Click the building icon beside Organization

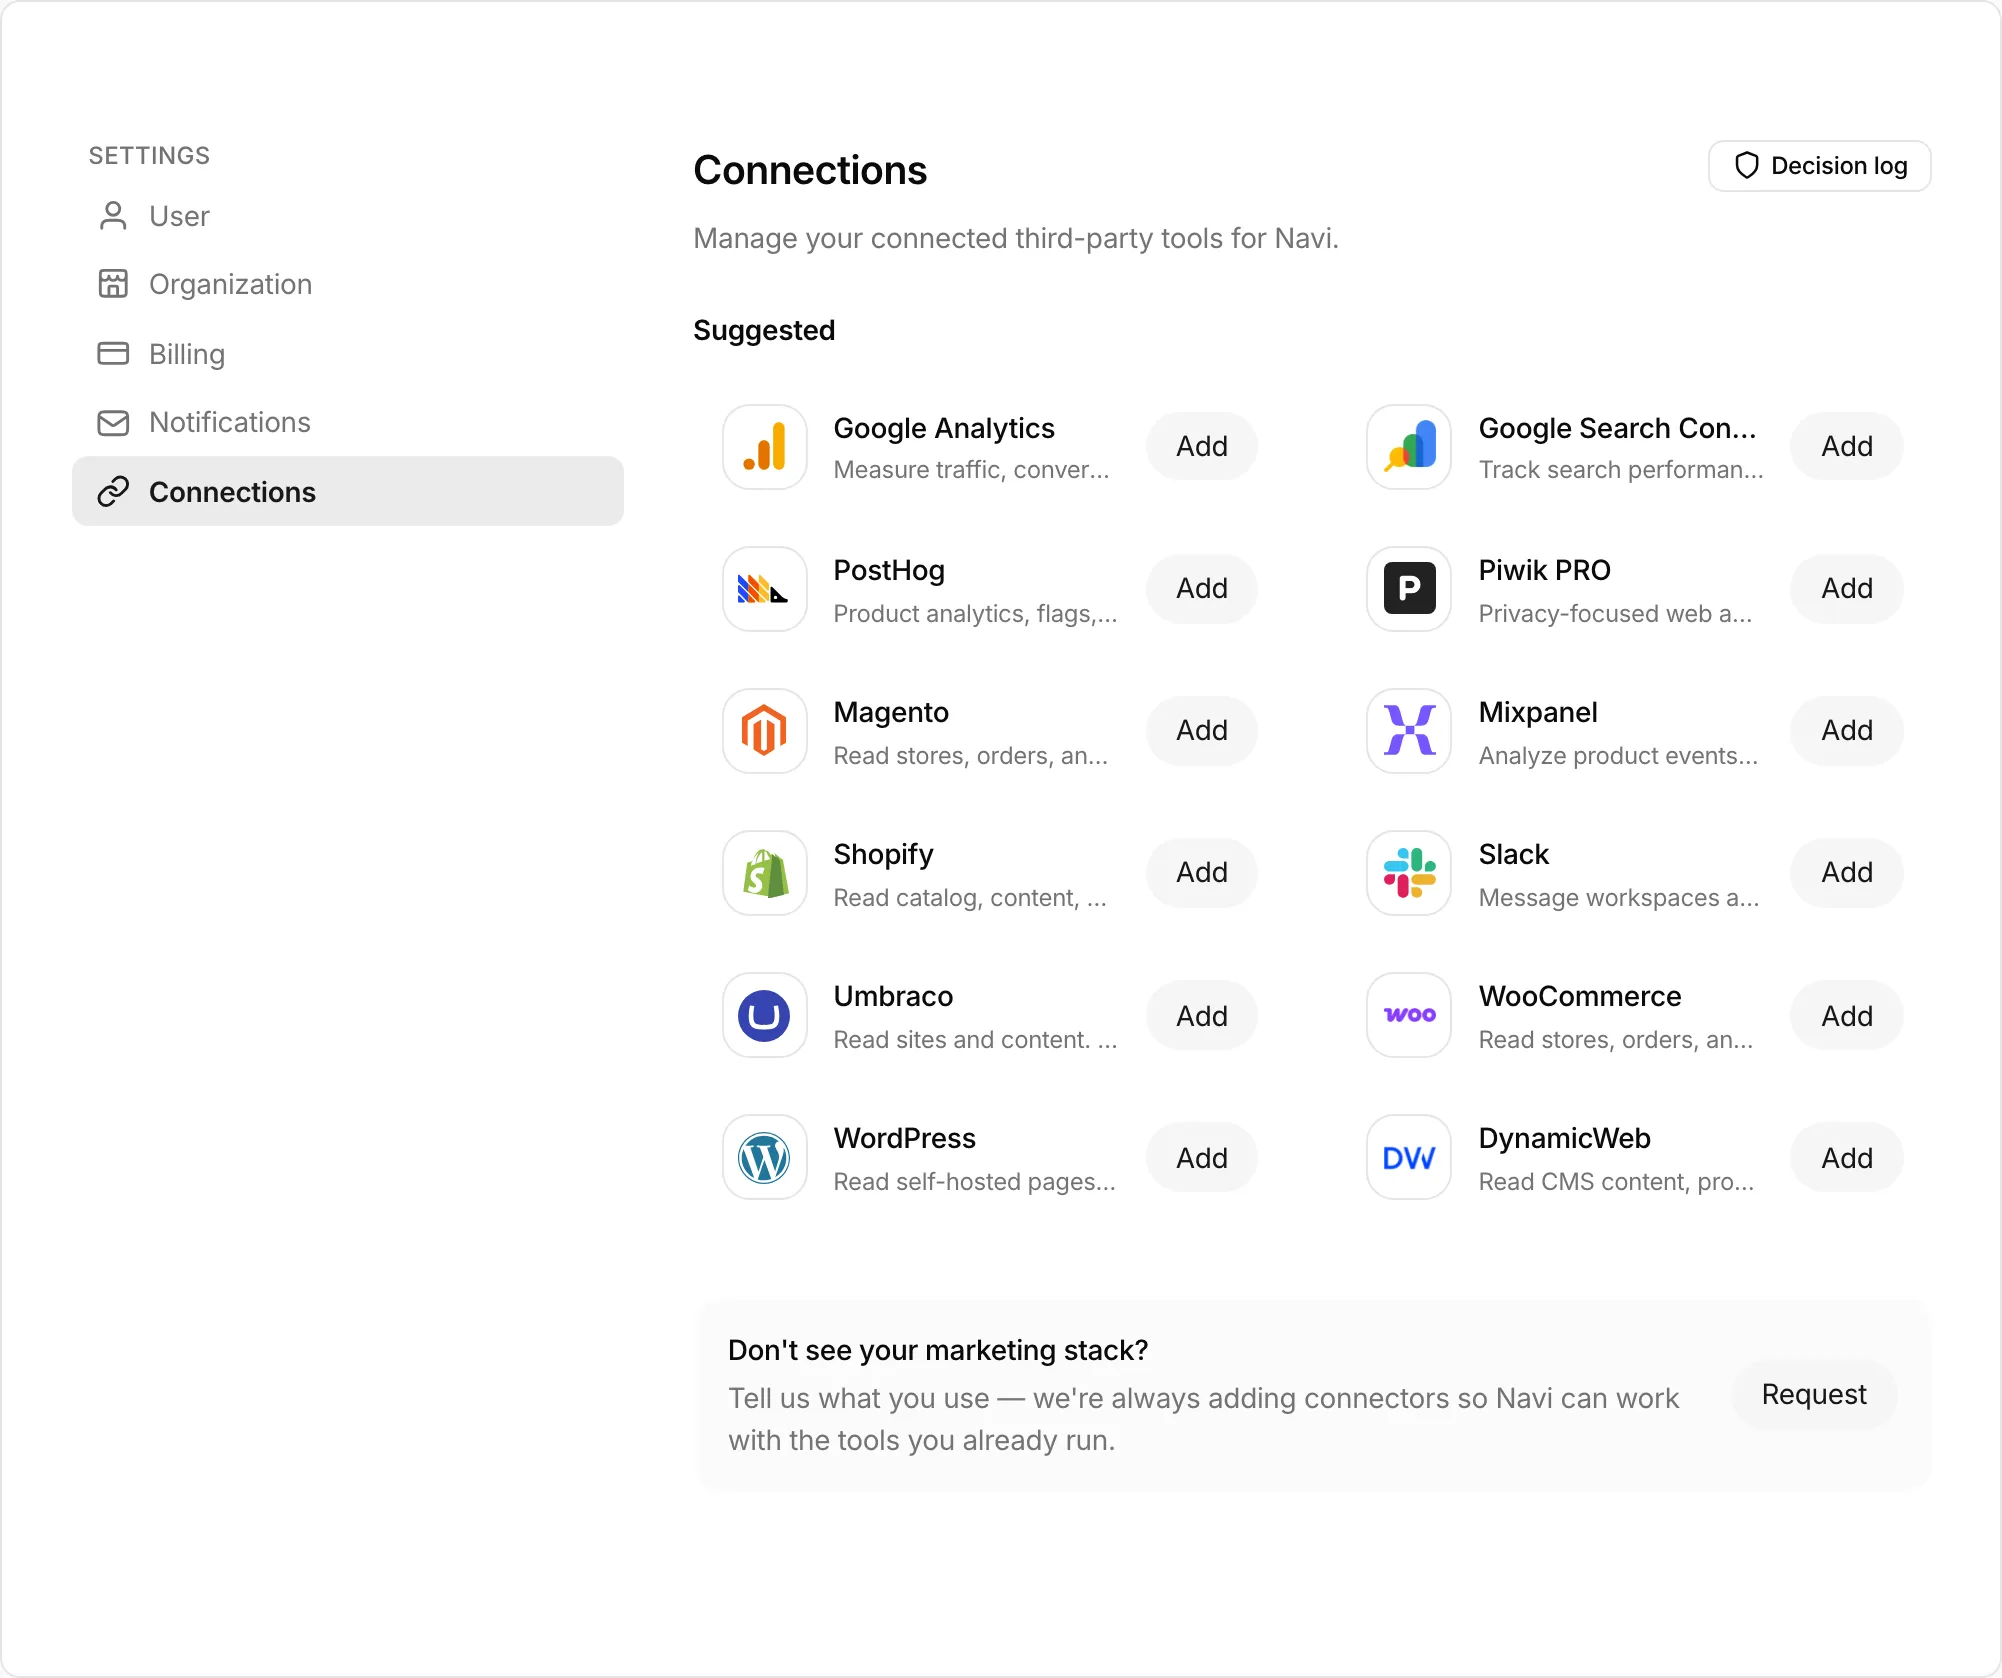pyautogui.click(x=113, y=284)
